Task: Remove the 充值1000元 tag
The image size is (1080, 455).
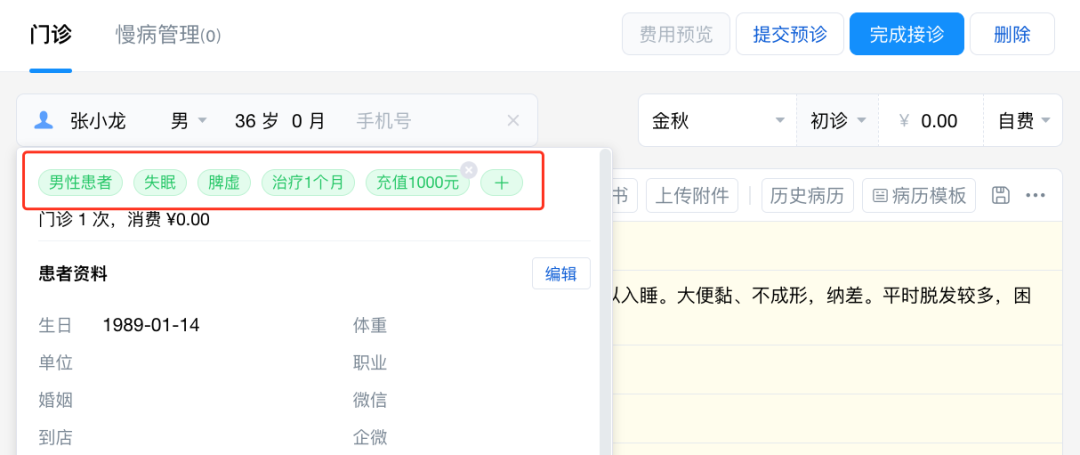Action: coord(468,170)
